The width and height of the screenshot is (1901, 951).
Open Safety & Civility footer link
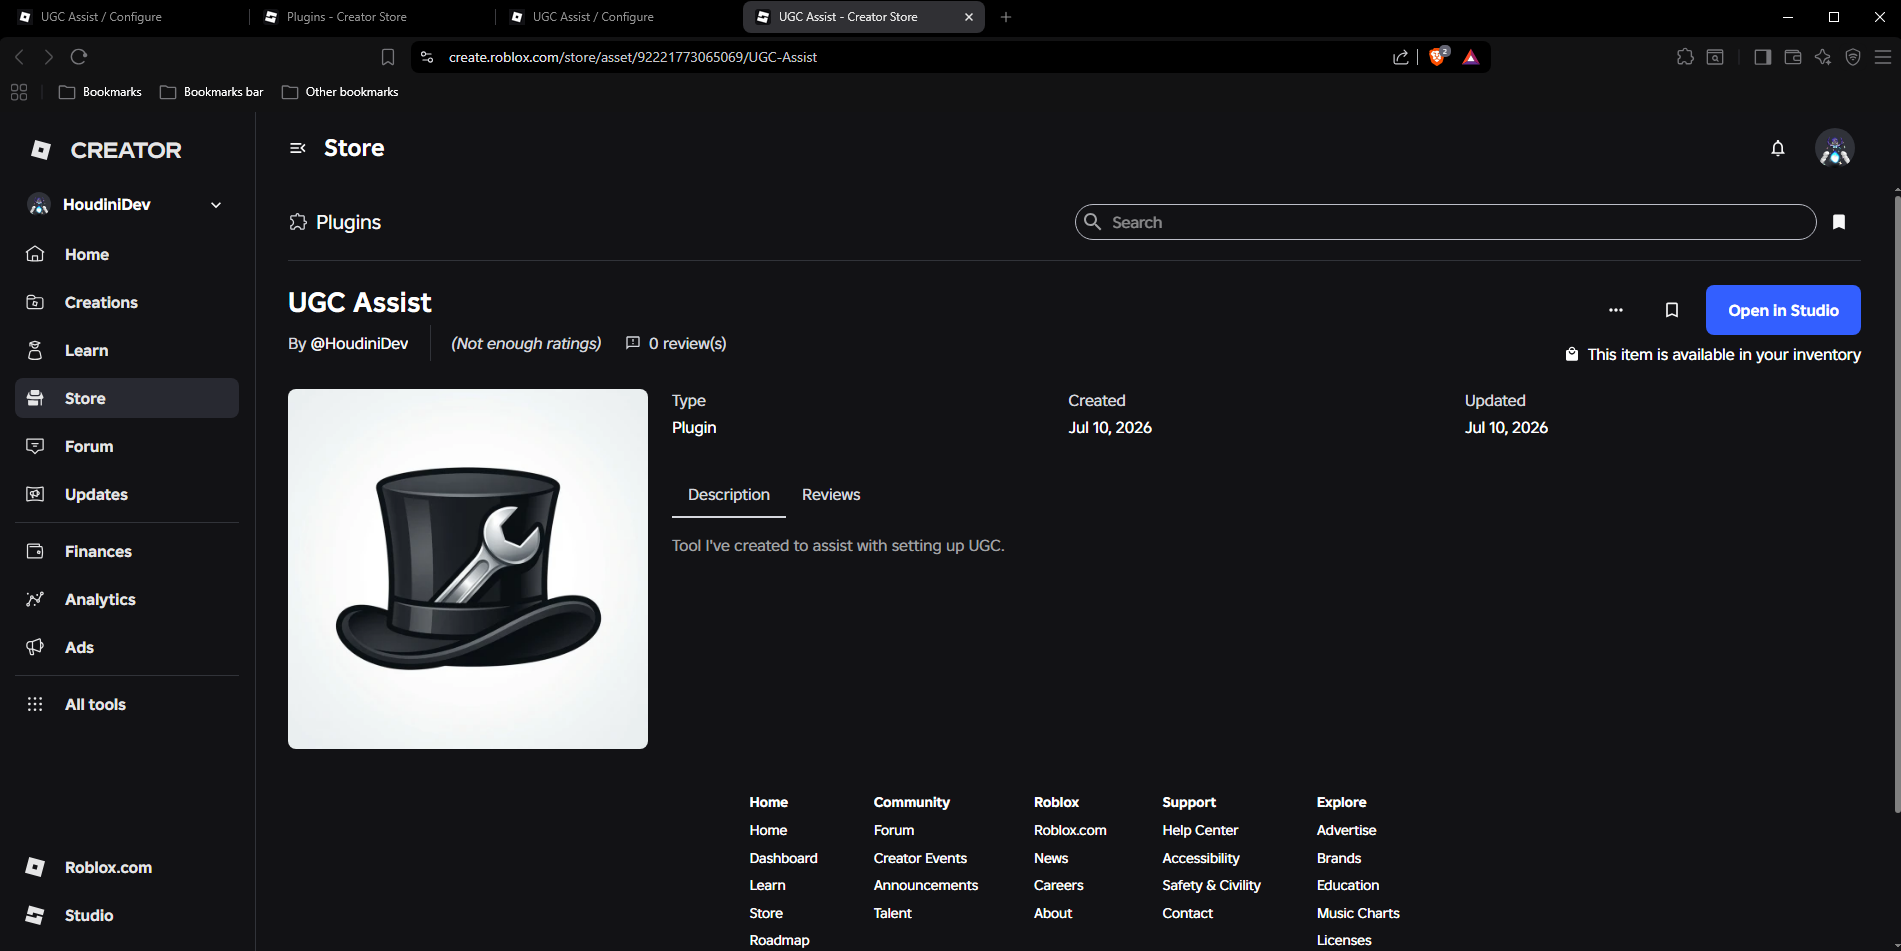point(1211,885)
